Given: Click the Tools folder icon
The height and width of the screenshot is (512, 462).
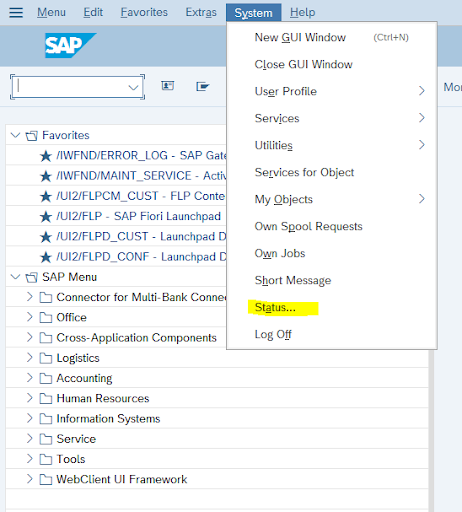Looking at the screenshot, I should (46, 460).
